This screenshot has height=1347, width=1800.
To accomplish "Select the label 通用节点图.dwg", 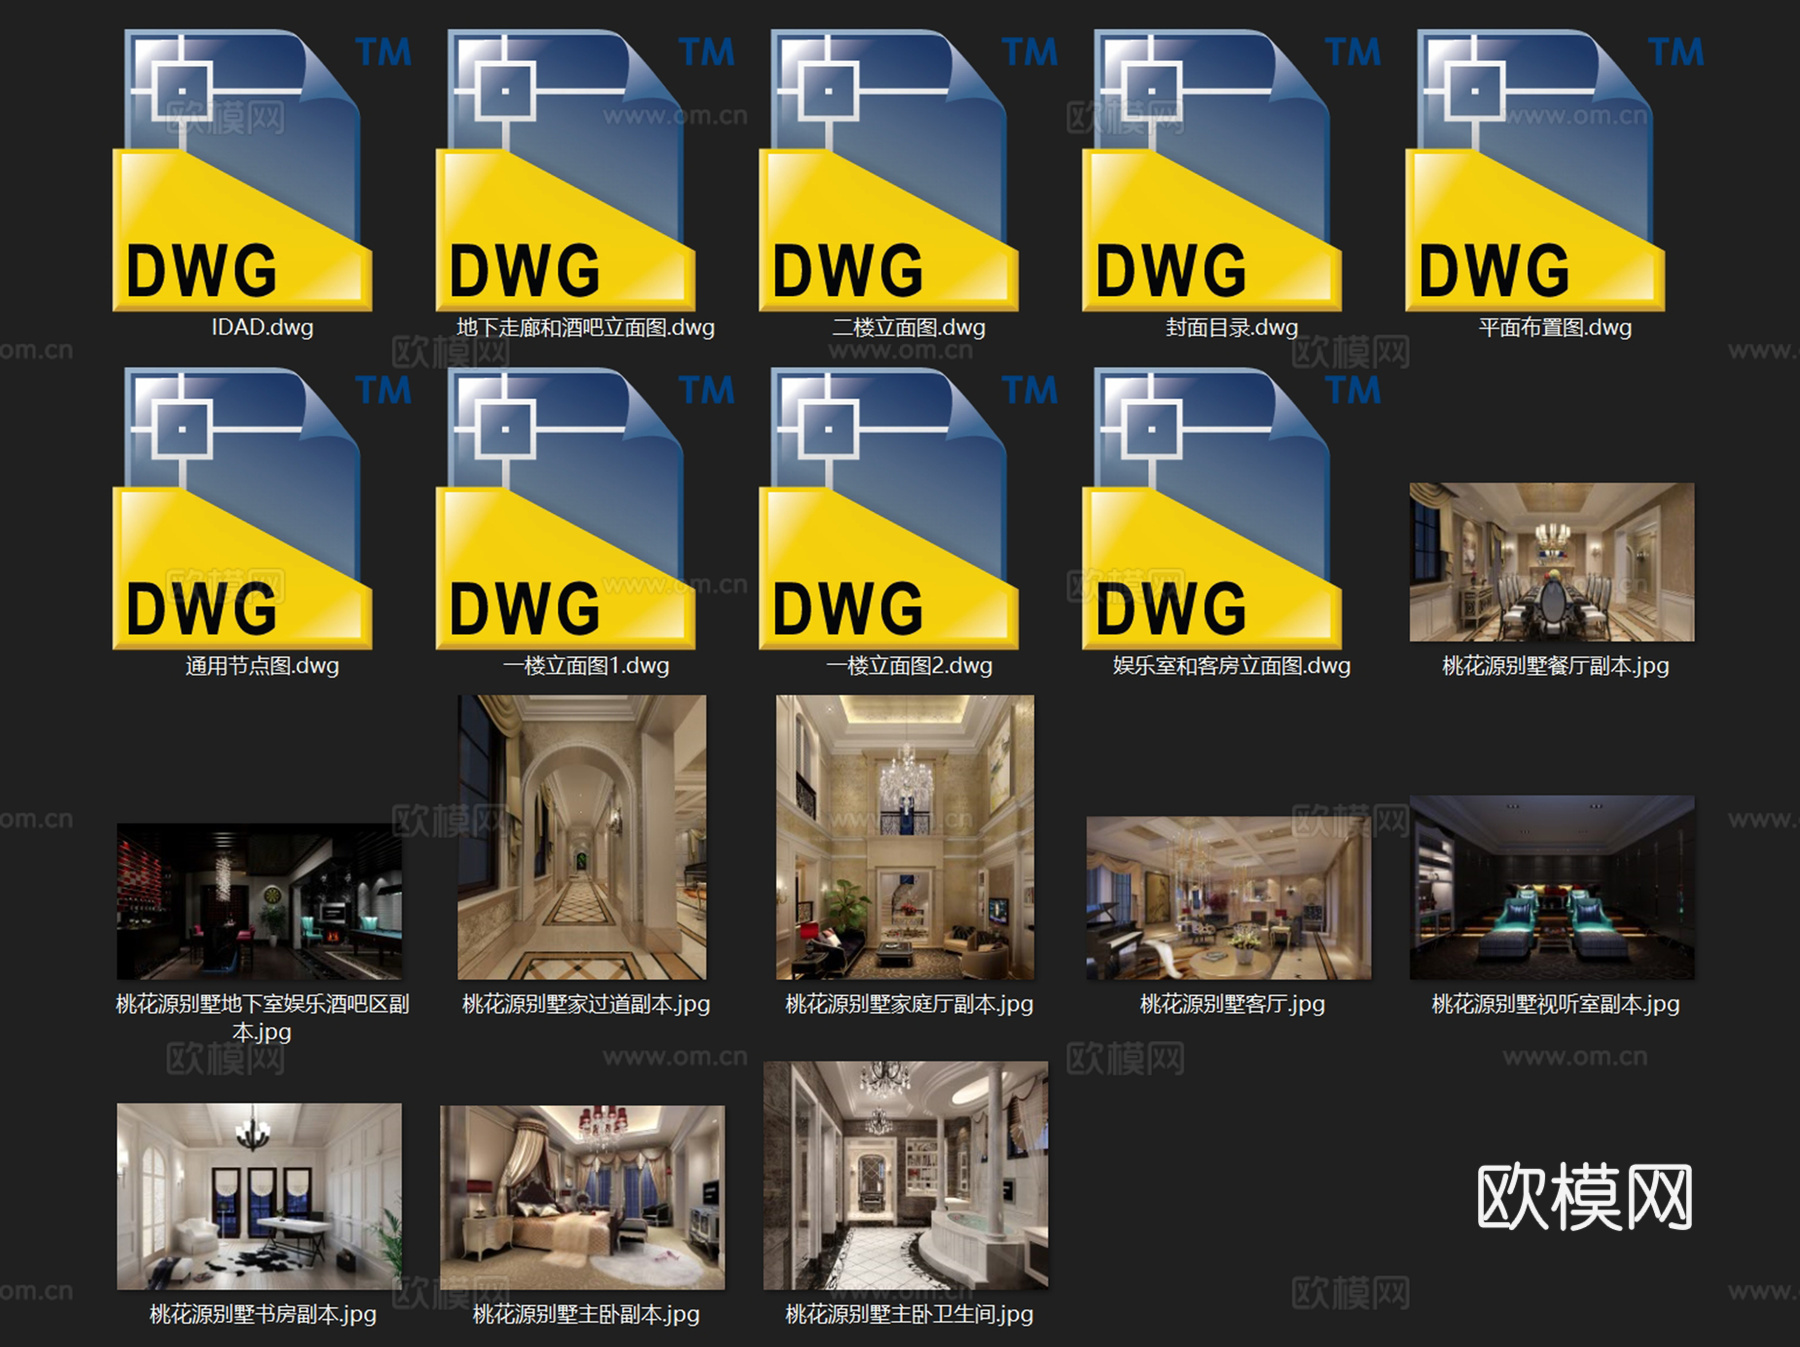I will click(x=262, y=665).
